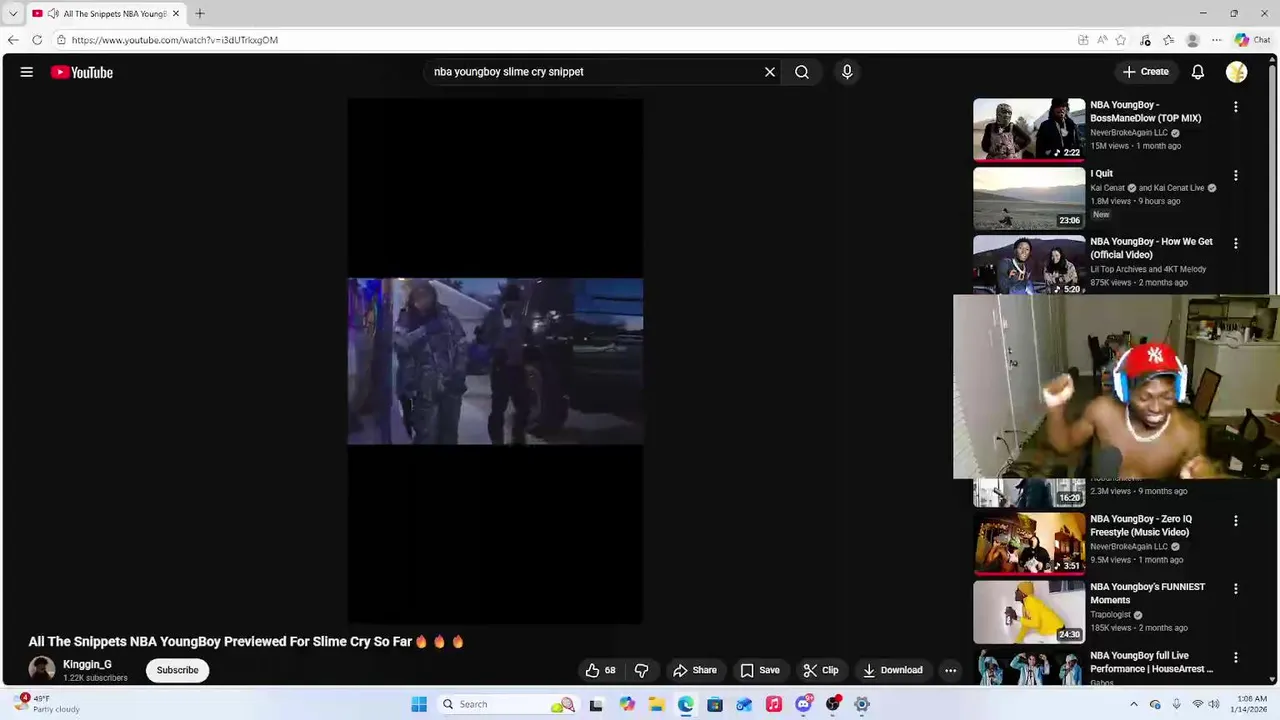
Task: Dislike the video with thumbs down
Action: coord(642,670)
